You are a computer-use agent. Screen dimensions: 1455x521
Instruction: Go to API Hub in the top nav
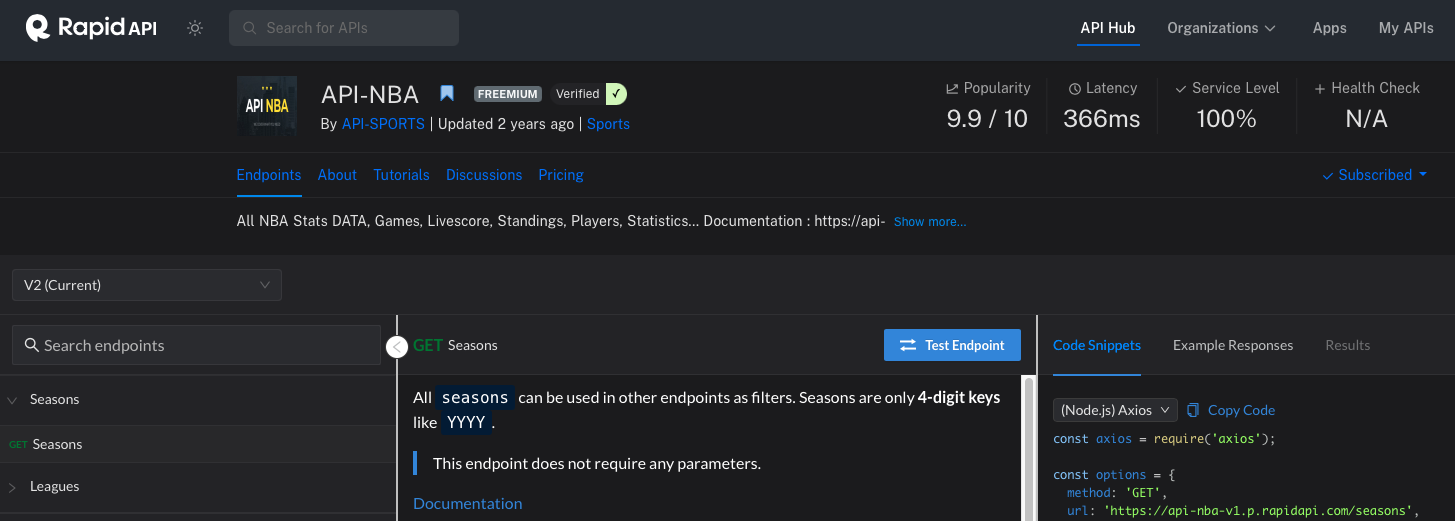coord(1108,28)
